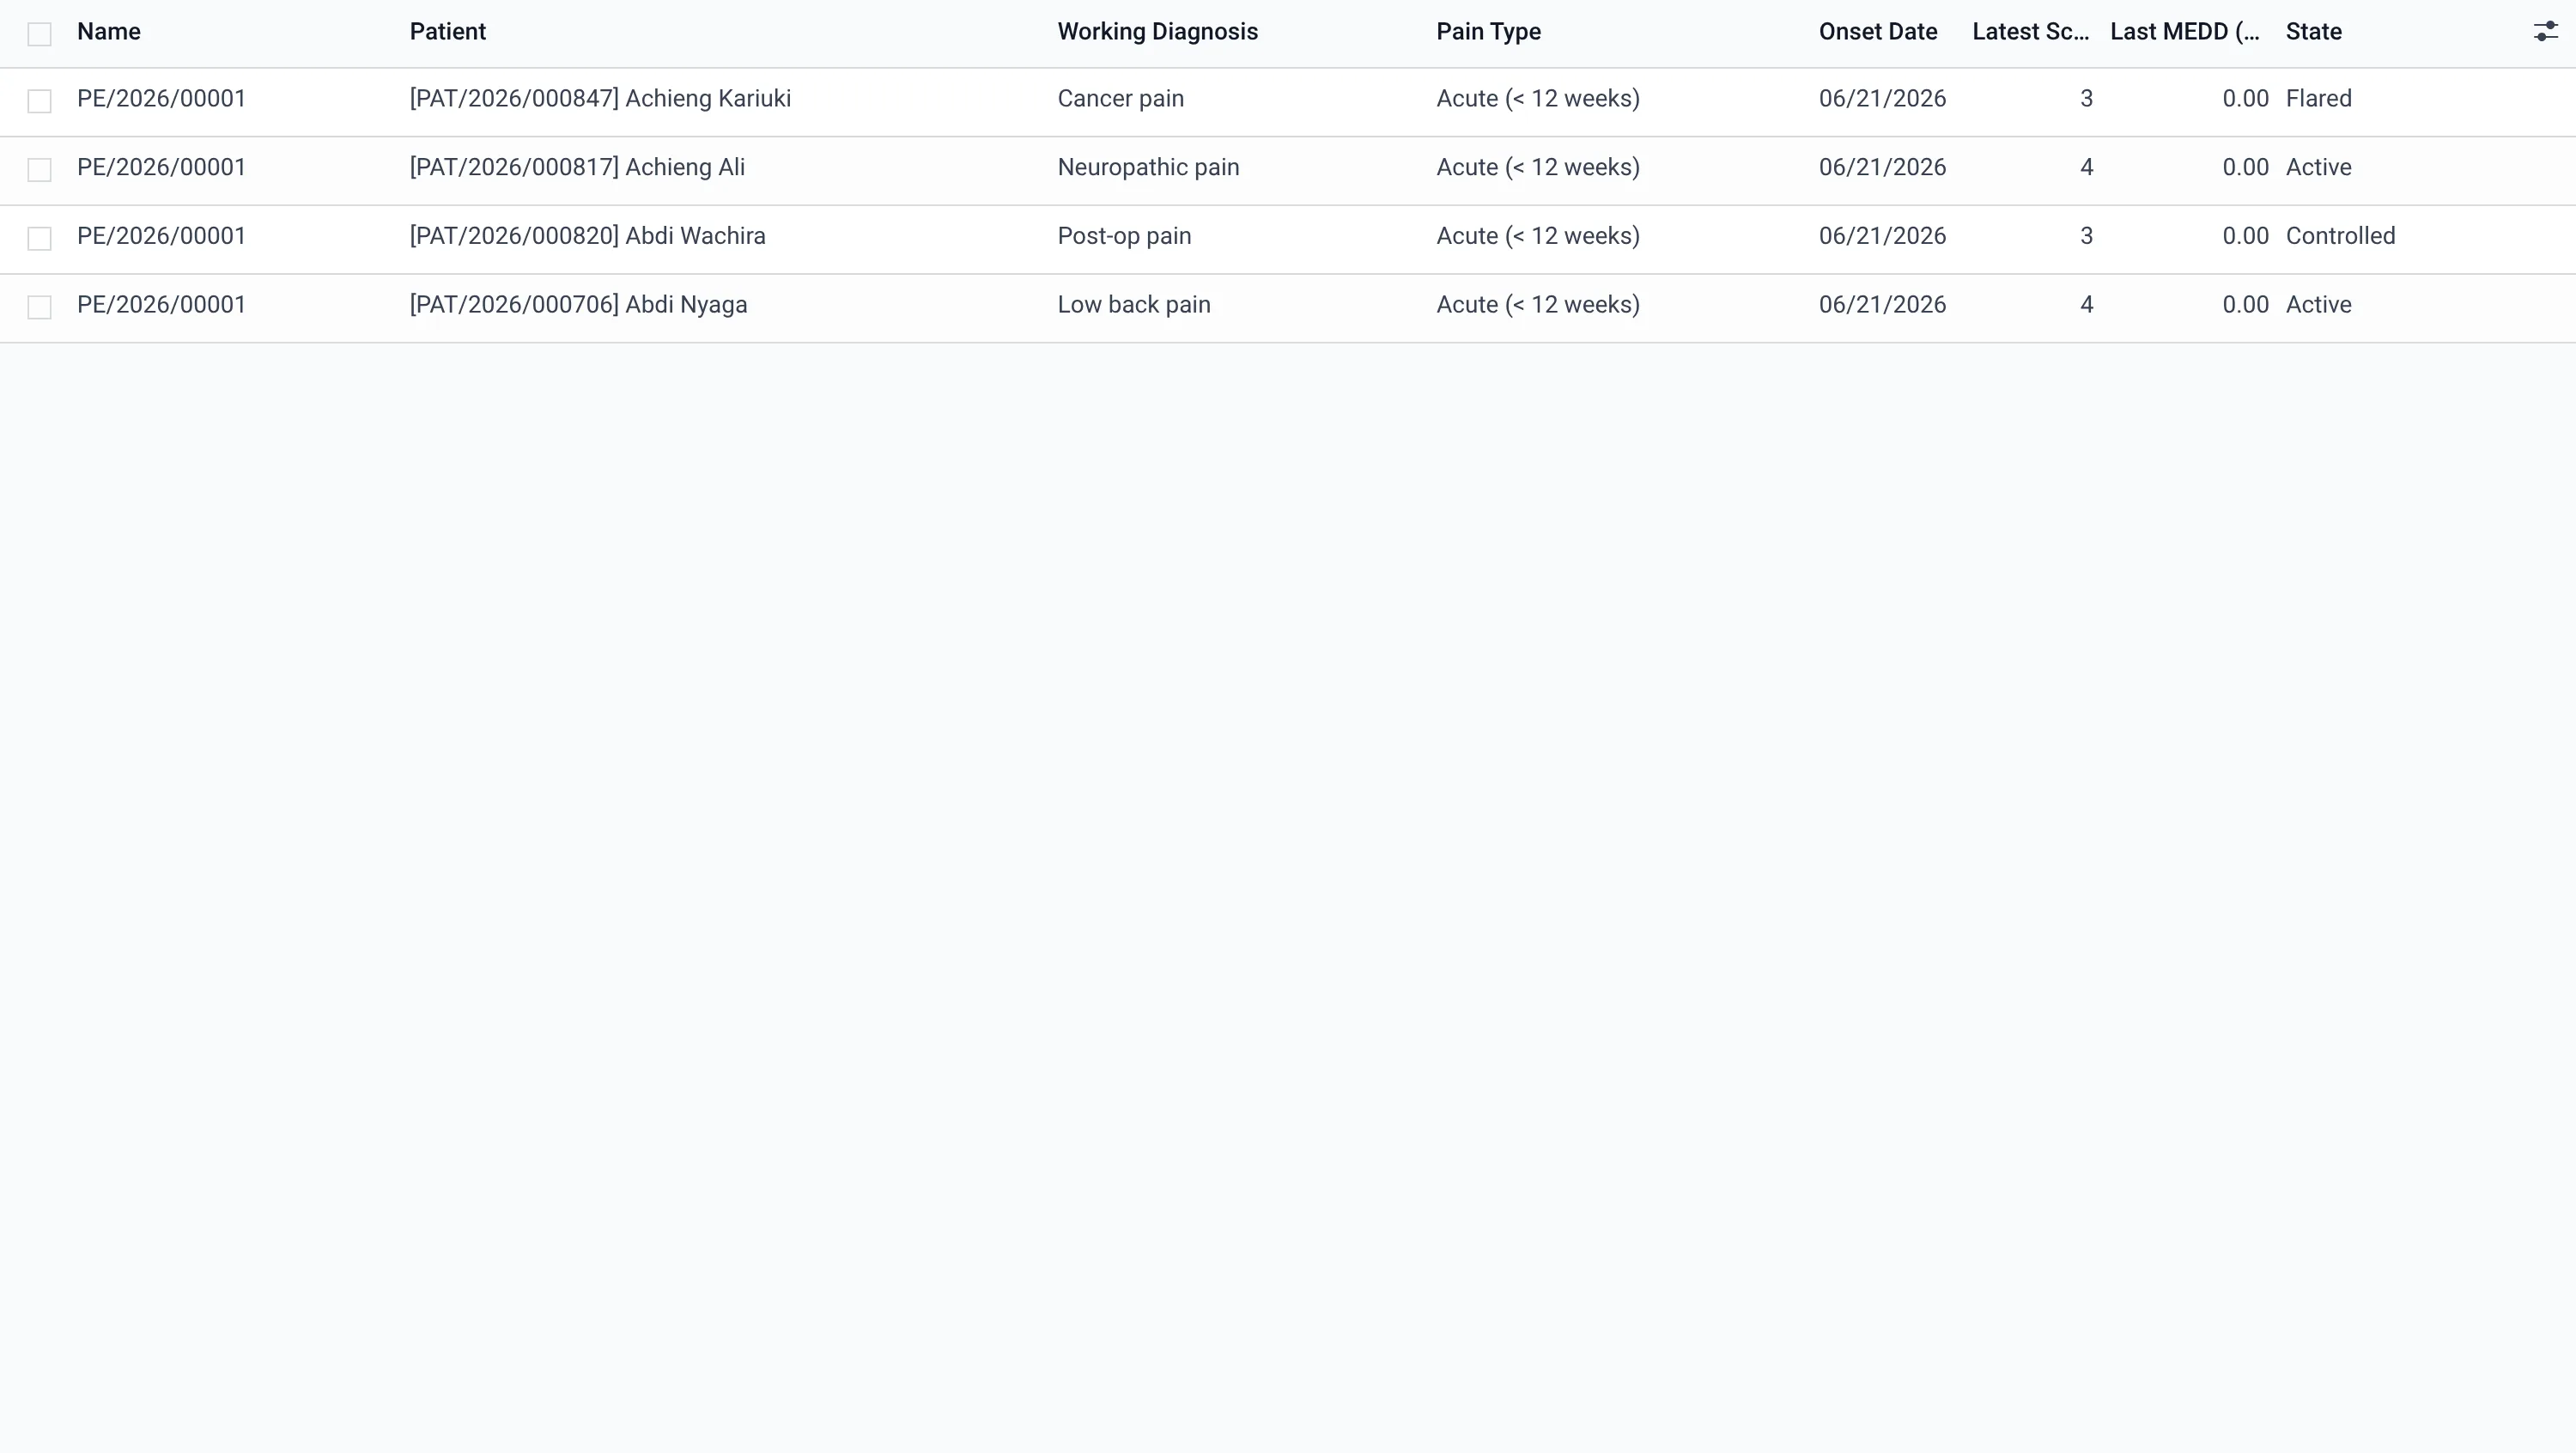Check the box beside Achieng Ali's record
Viewport: 2576px width, 1453px height.
[39, 170]
